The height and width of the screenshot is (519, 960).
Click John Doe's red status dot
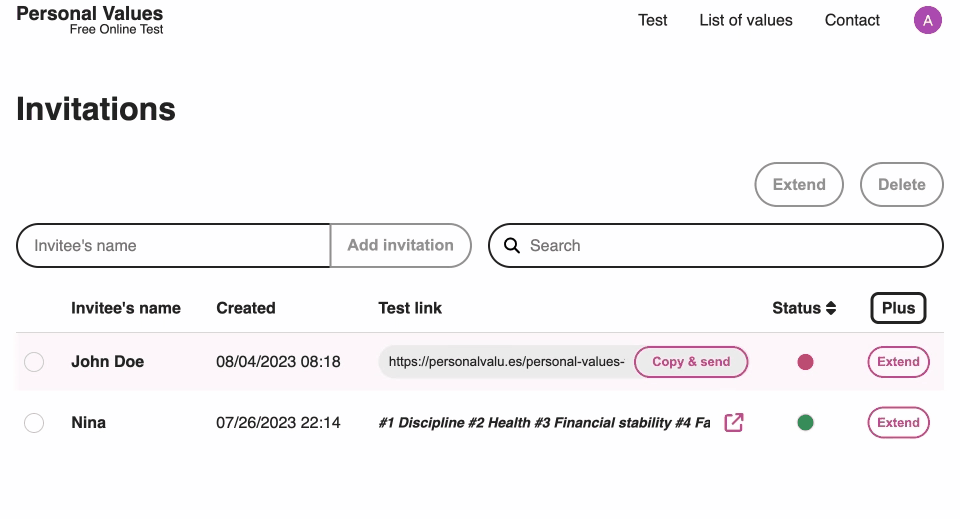(x=805, y=362)
